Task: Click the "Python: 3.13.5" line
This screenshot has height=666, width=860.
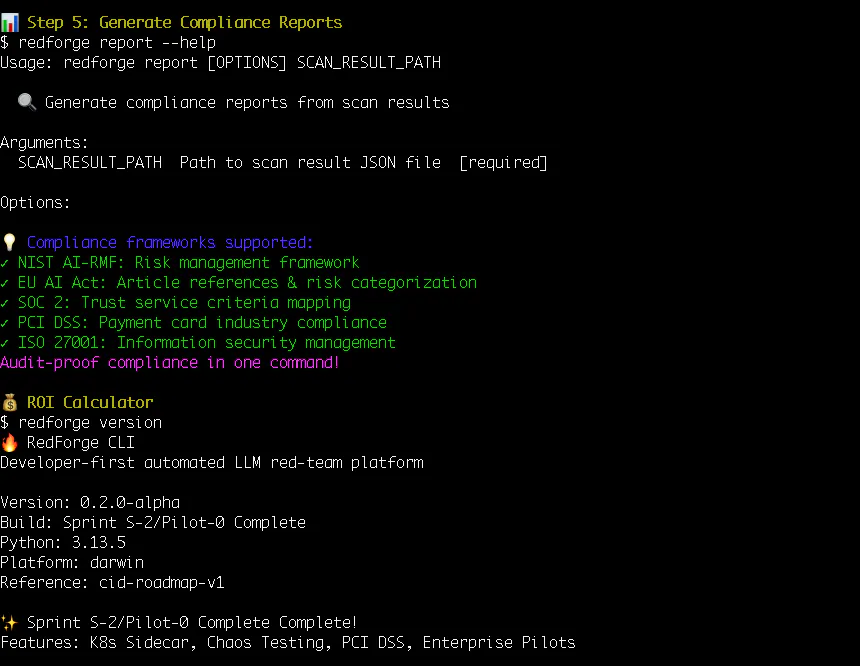Action: click(x=63, y=543)
